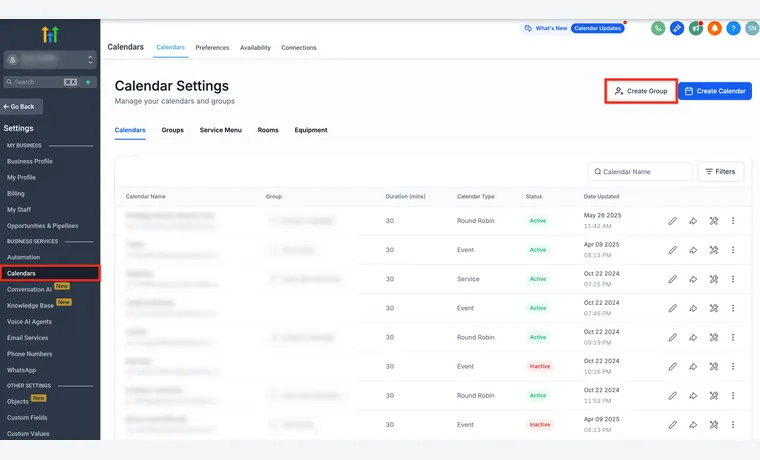Click the Create Calendar button

715,91
